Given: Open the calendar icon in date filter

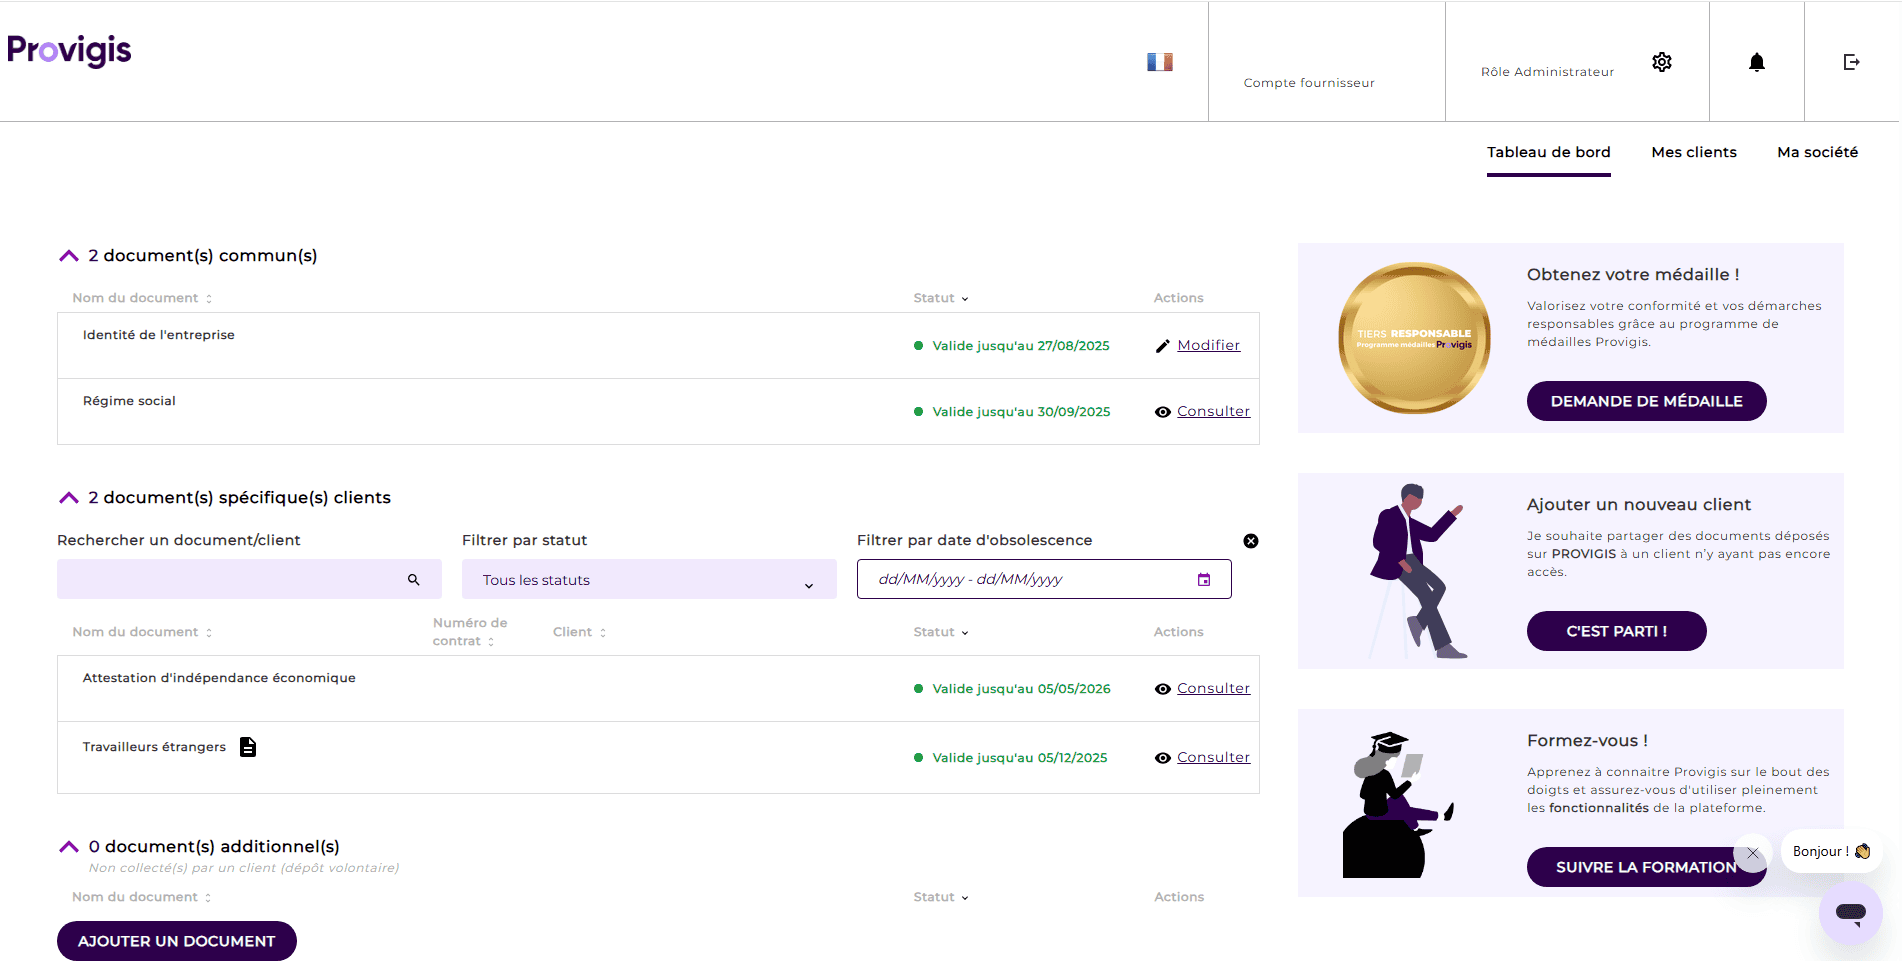Looking at the screenshot, I should coord(1204,580).
